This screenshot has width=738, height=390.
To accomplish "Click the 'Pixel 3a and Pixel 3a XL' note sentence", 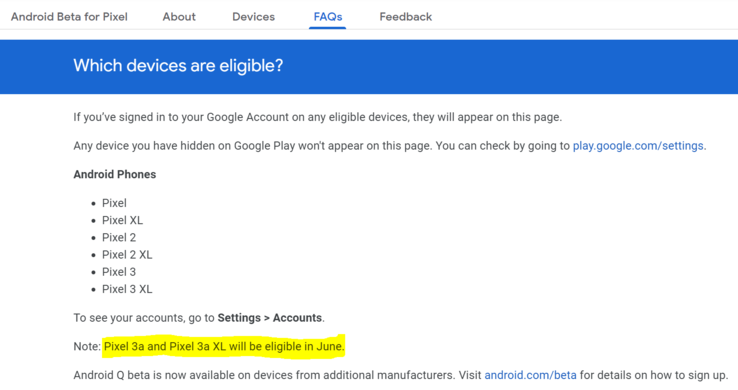I will pos(224,347).
